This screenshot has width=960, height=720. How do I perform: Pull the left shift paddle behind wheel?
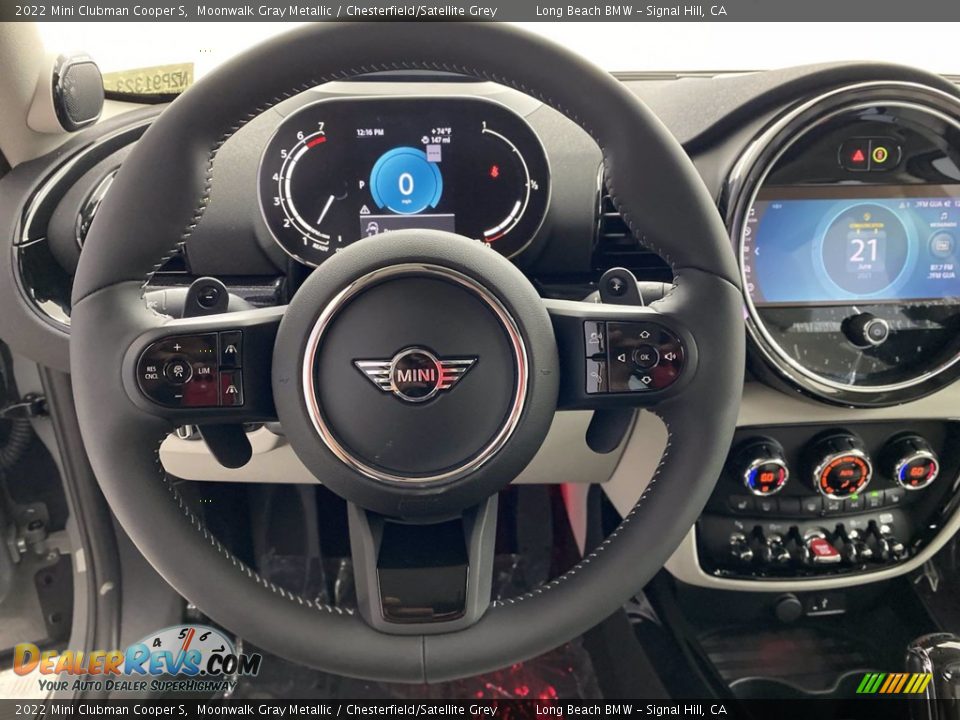tap(206, 296)
